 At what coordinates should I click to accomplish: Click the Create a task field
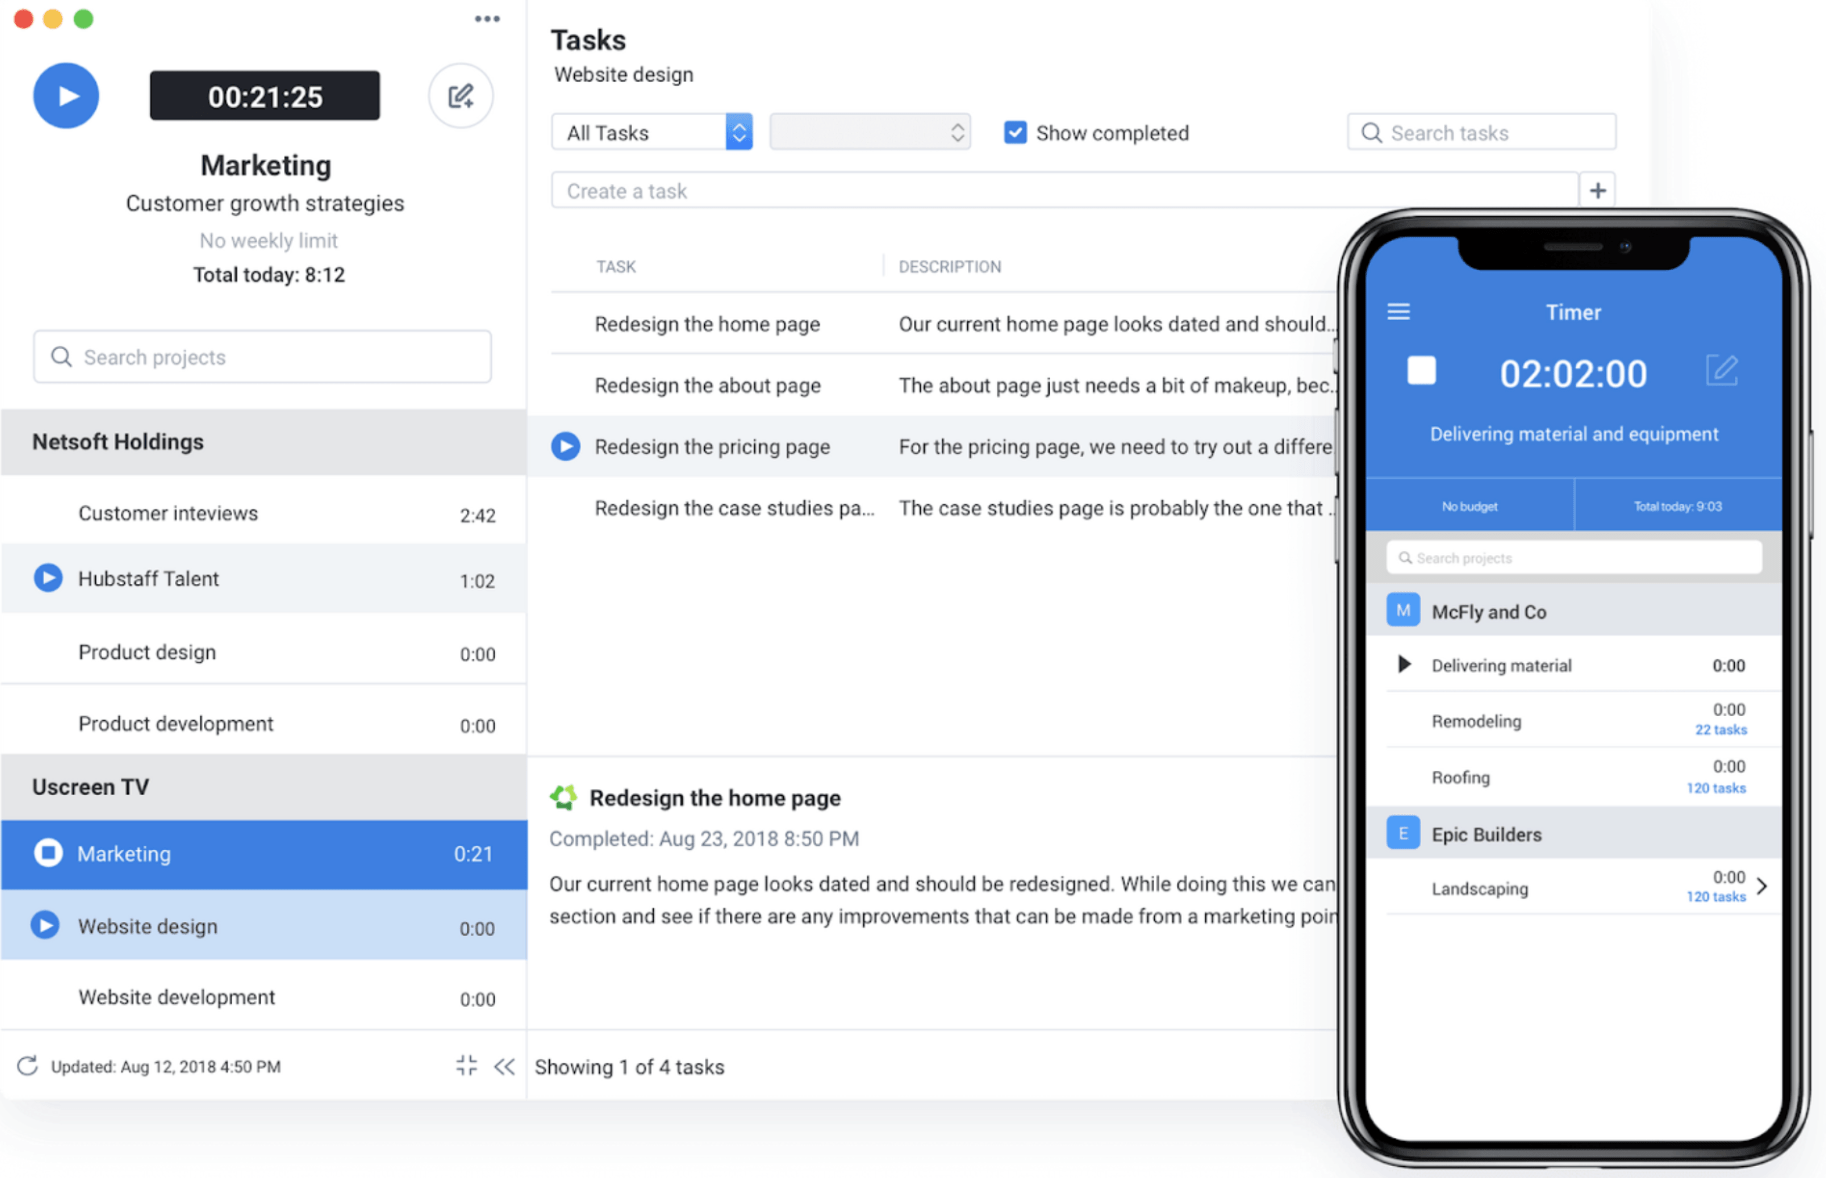click(1064, 190)
